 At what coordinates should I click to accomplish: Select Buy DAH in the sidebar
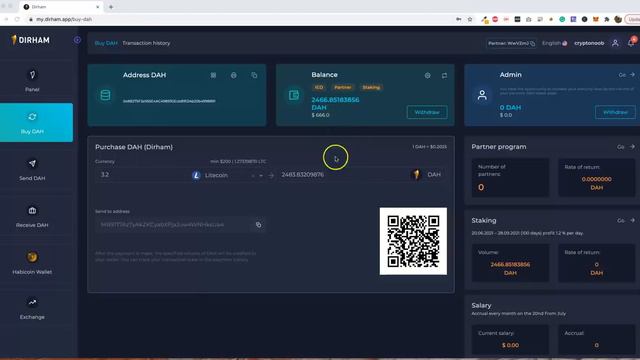pos(32,122)
